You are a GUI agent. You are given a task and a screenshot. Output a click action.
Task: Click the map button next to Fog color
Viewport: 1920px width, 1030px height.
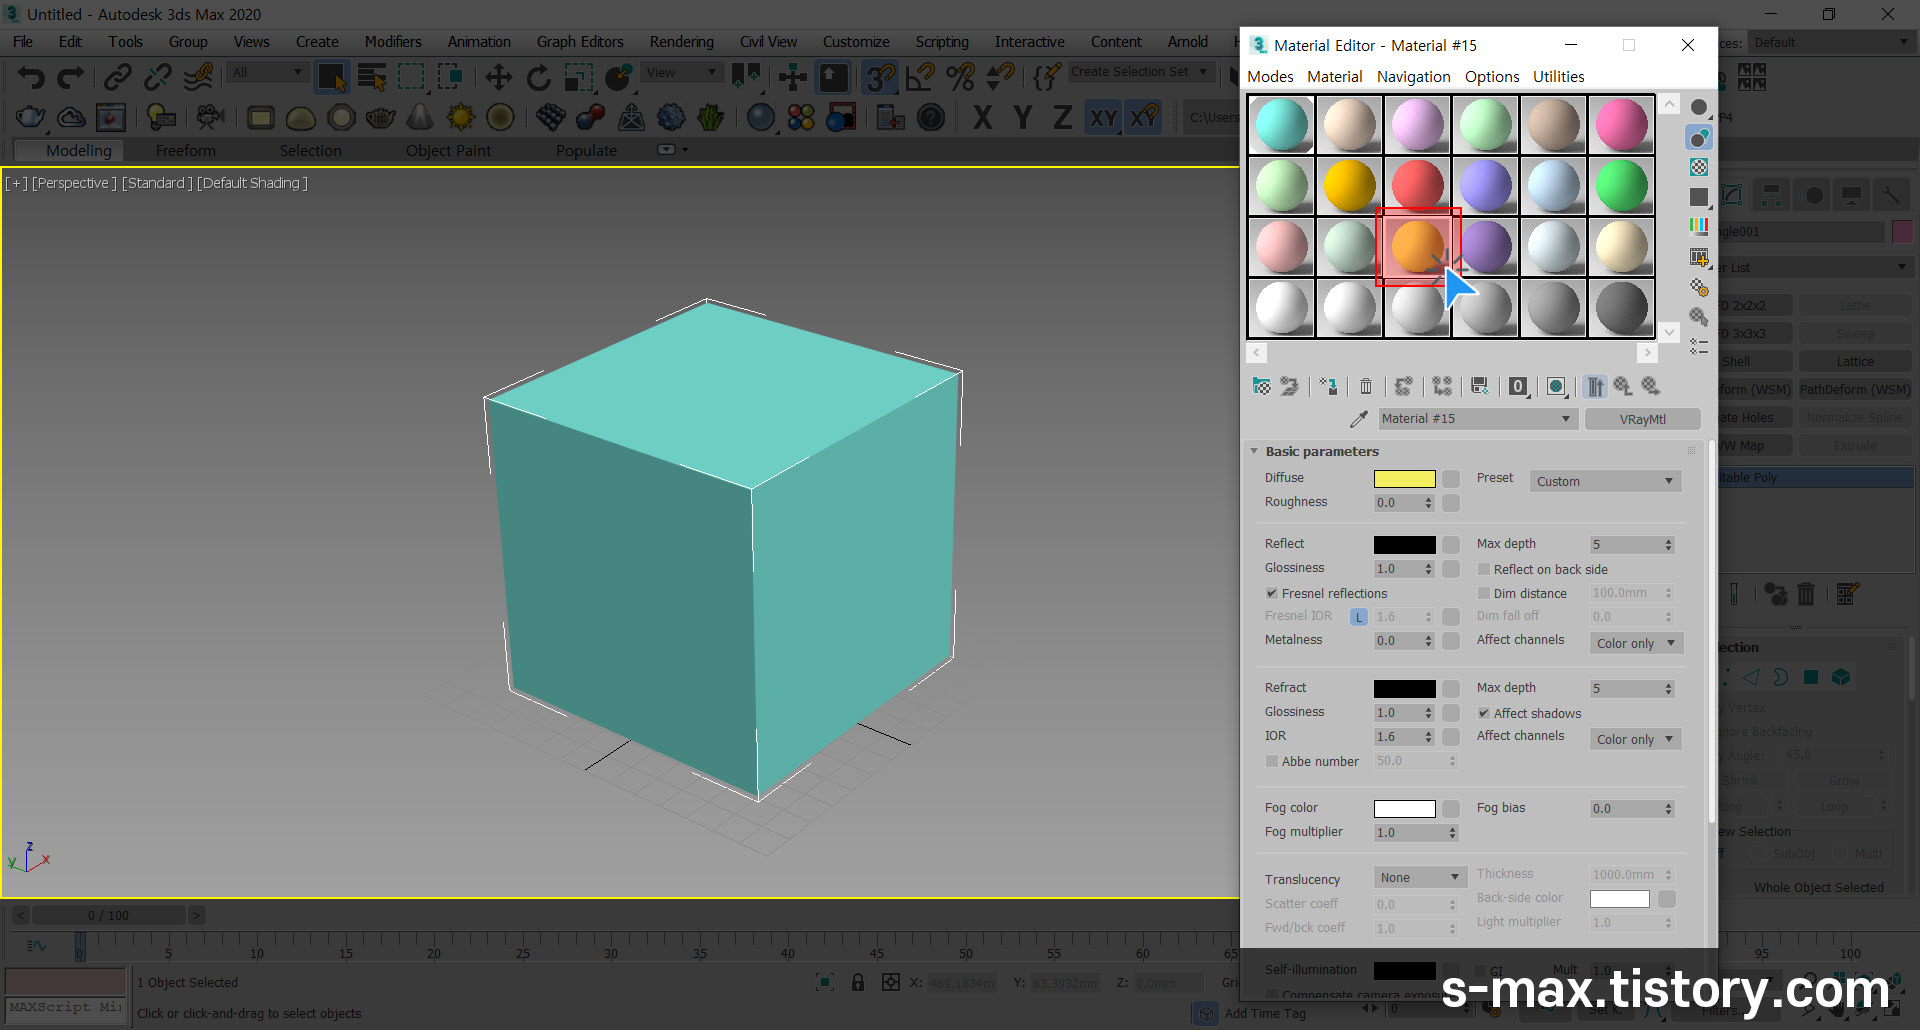click(1451, 809)
